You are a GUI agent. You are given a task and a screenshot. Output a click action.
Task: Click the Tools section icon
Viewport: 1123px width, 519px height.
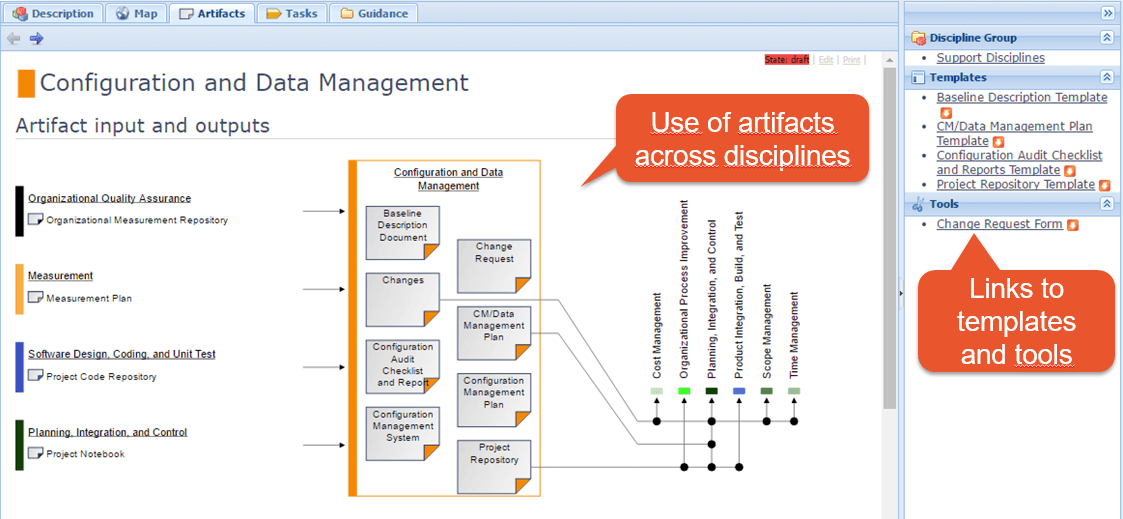pyautogui.click(x=918, y=205)
